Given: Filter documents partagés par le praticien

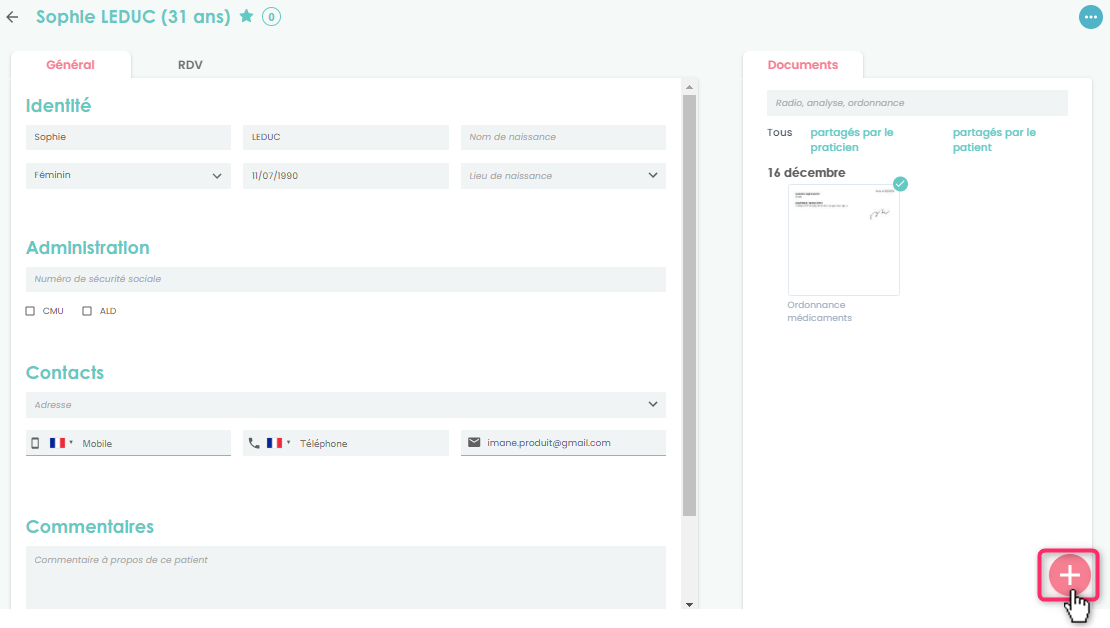Looking at the screenshot, I should 851,140.
